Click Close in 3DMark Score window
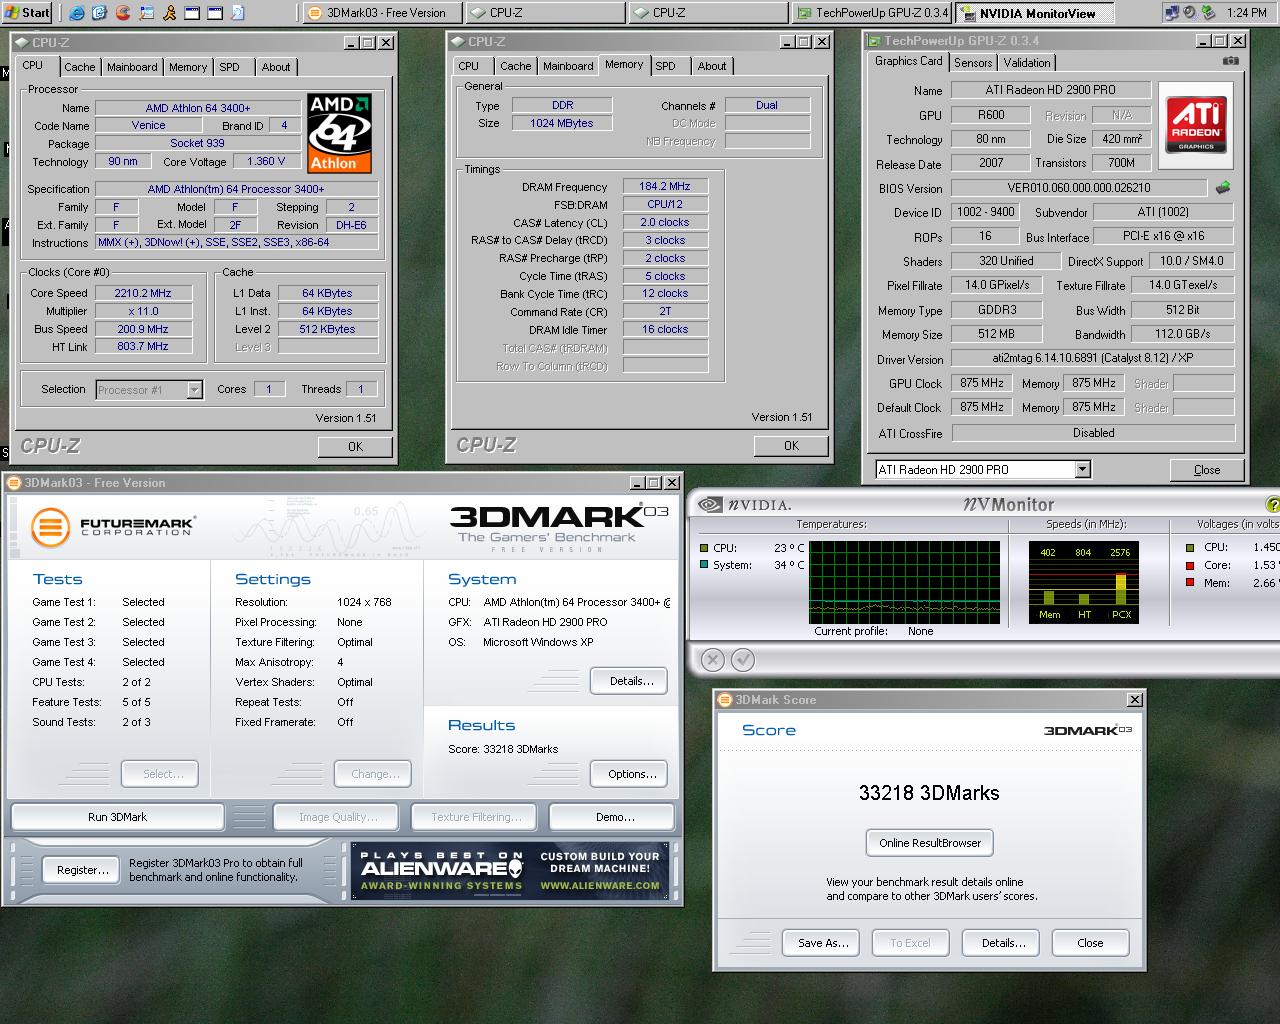 click(1090, 943)
